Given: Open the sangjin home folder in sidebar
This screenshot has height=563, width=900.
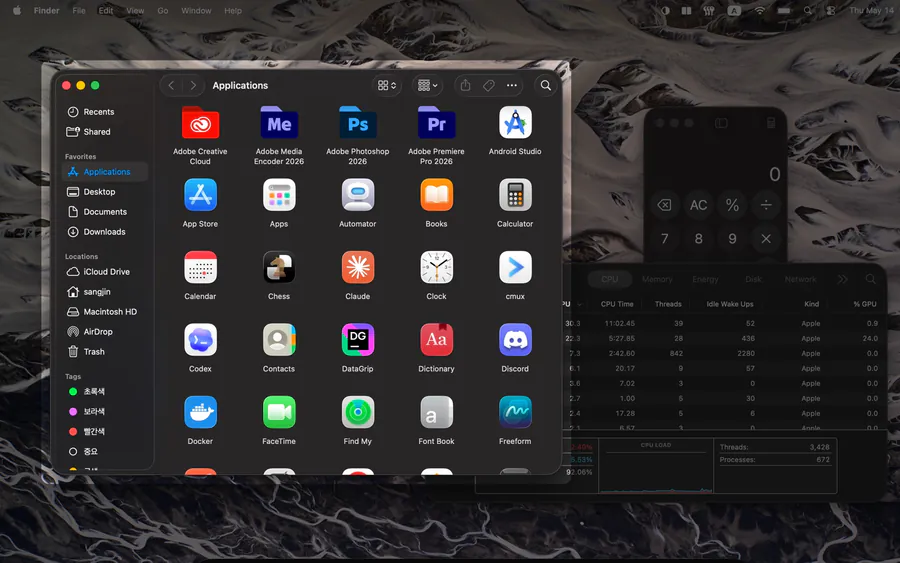Looking at the screenshot, I should coord(105,292).
